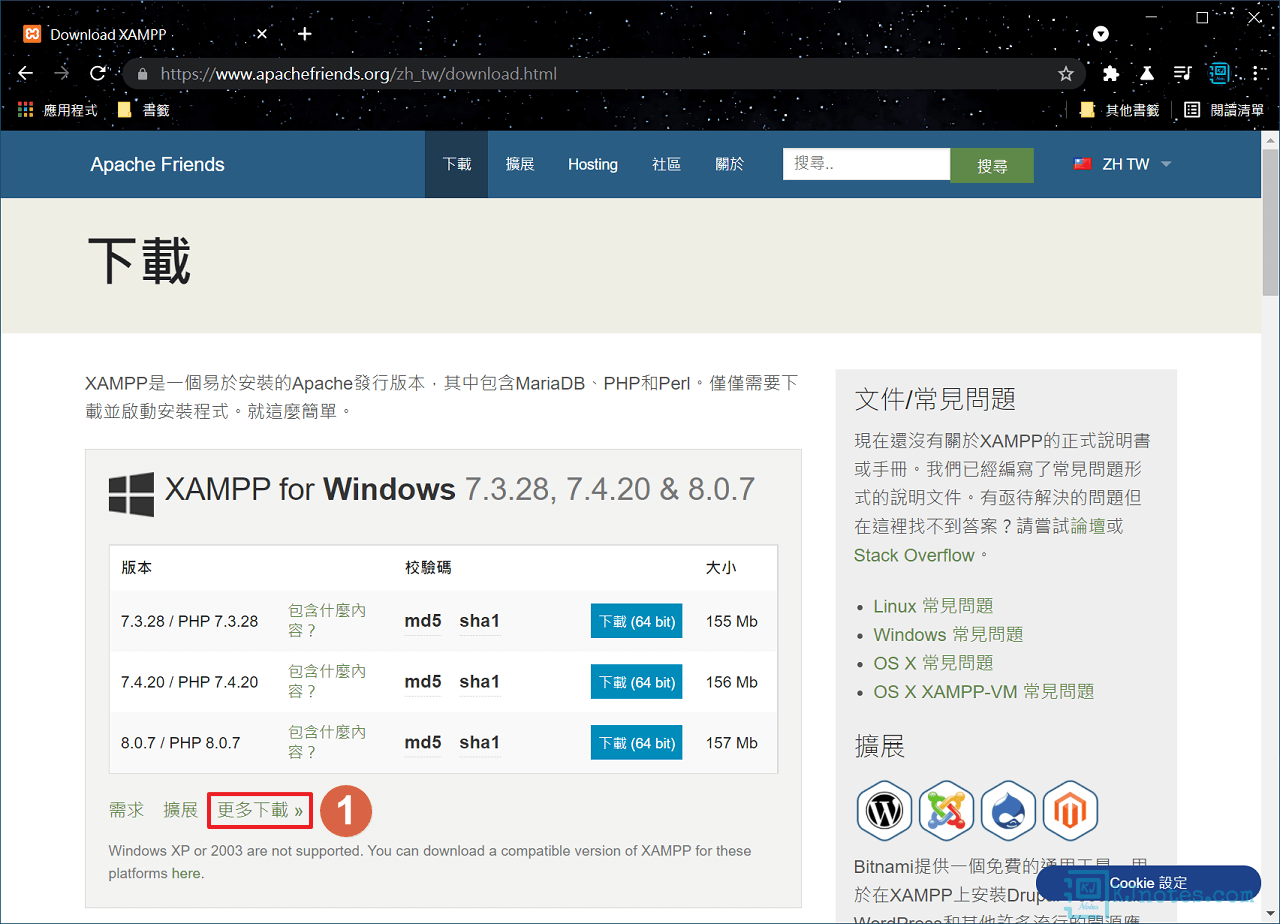The width and height of the screenshot is (1280, 924).
Task: Open md5 checksum for 8.0.7
Action: [423, 743]
